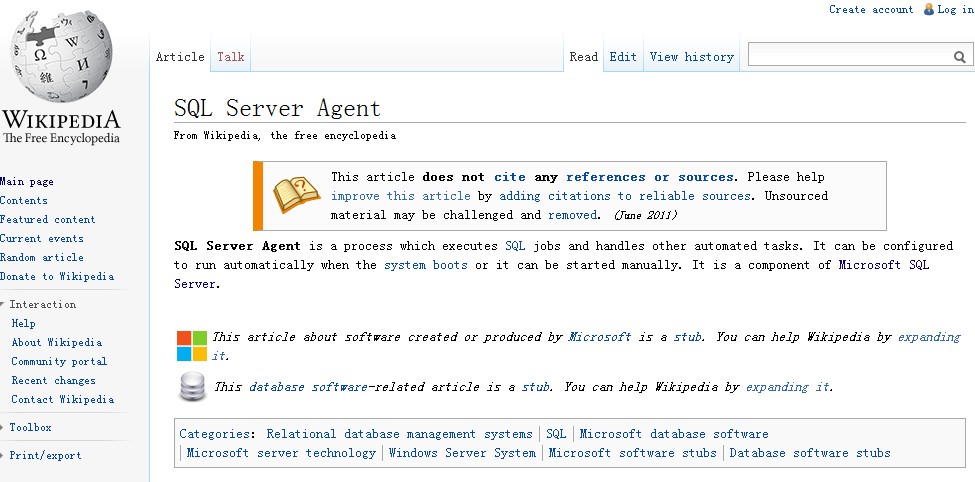The height and width of the screenshot is (482, 975).
Task: Open Windows Server System category
Action: click(x=462, y=453)
